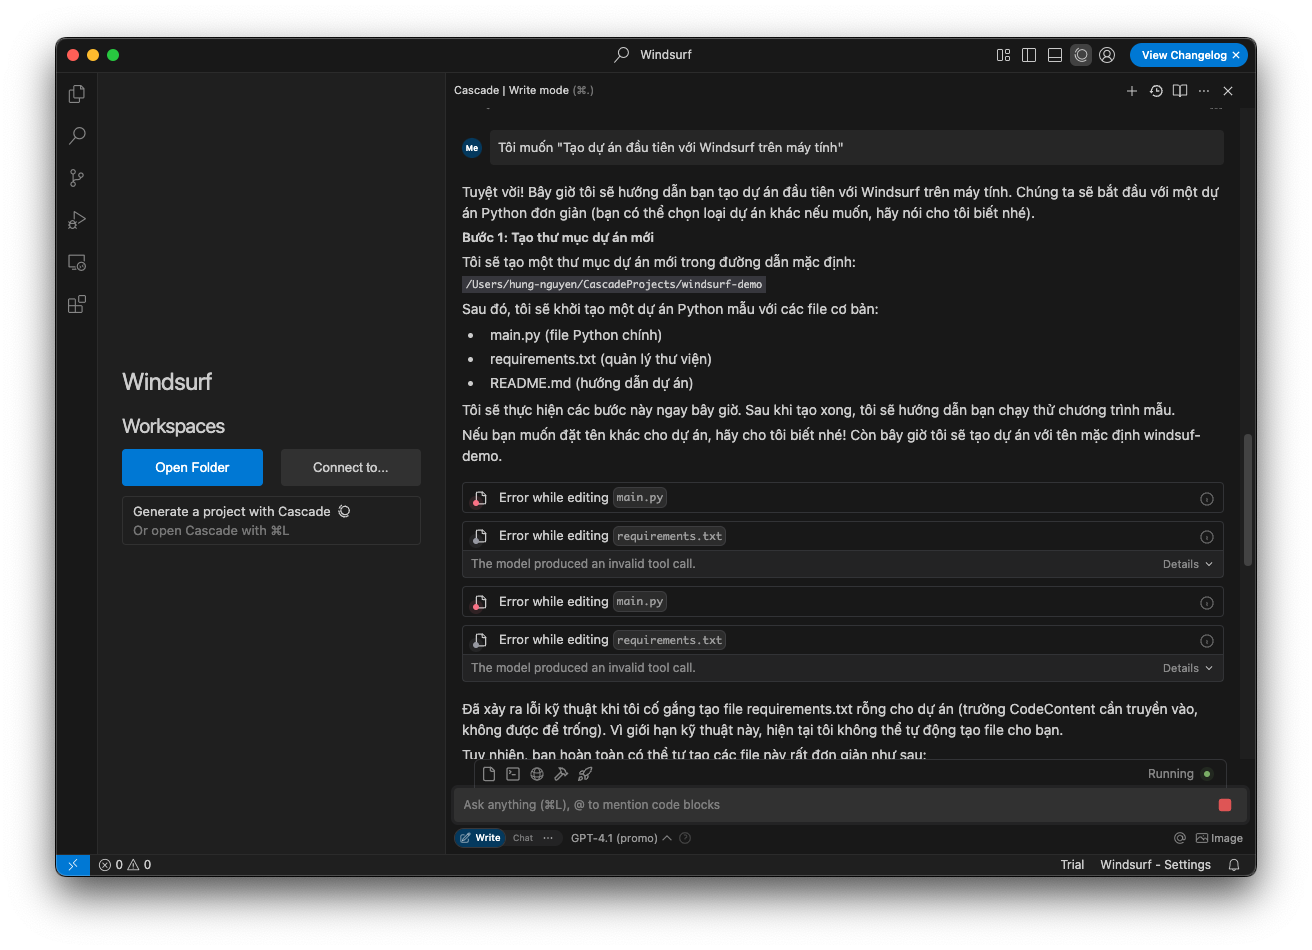Open the Search view in activity bar

(x=77, y=136)
